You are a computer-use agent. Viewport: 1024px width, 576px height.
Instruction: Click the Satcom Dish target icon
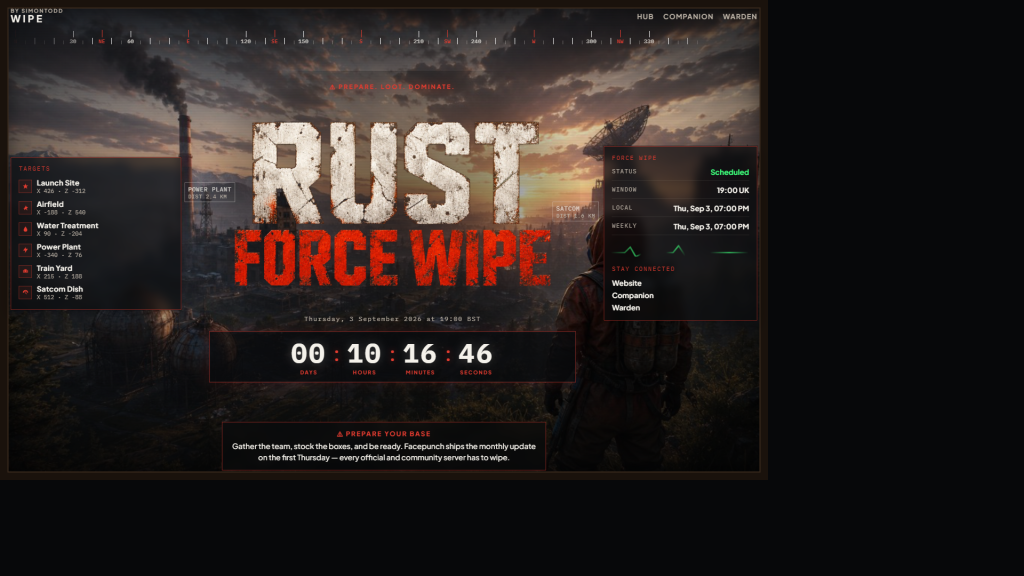click(25, 293)
